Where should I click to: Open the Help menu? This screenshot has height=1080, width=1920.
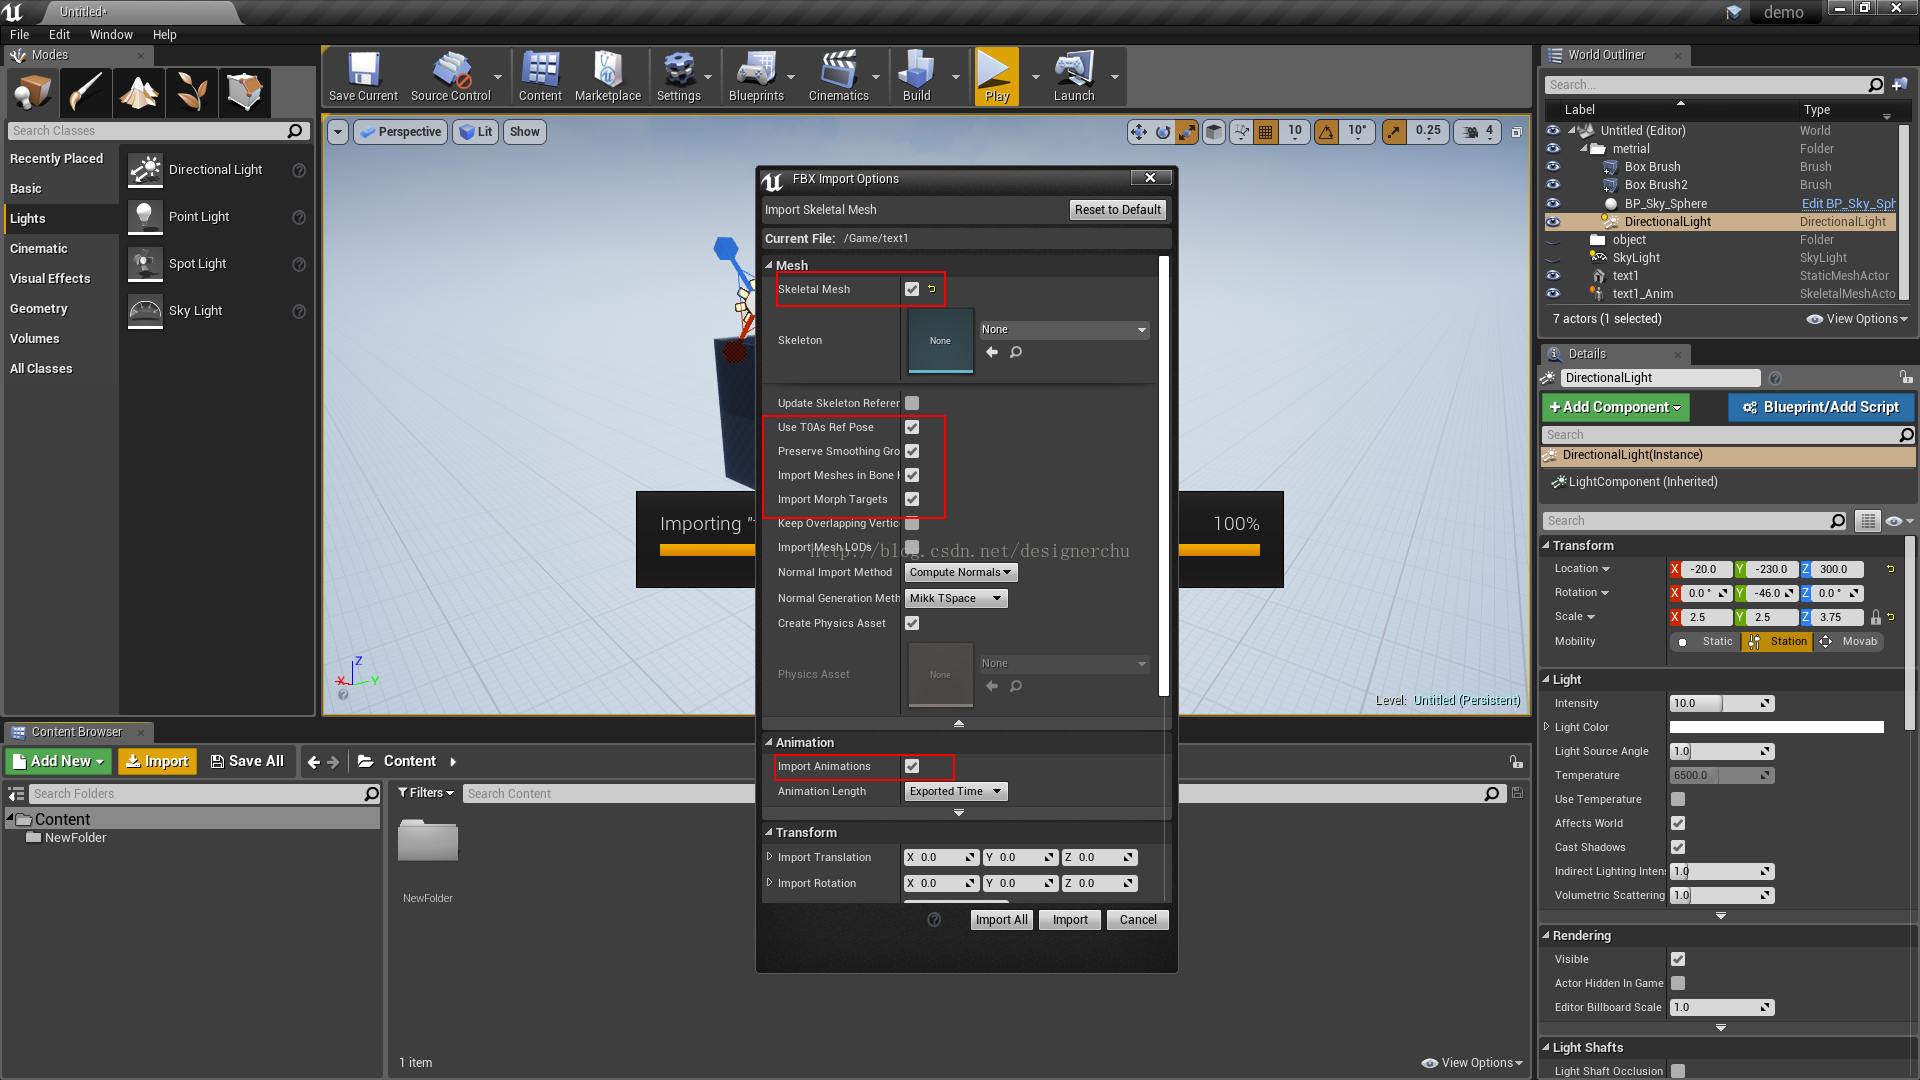pyautogui.click(x=164, y=35)
